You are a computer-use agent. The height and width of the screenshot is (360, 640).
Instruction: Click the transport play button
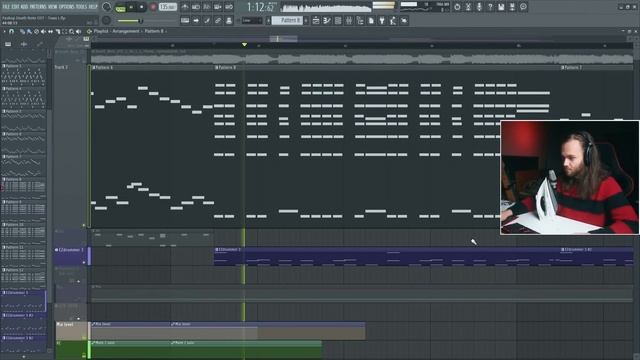[131, 7]
